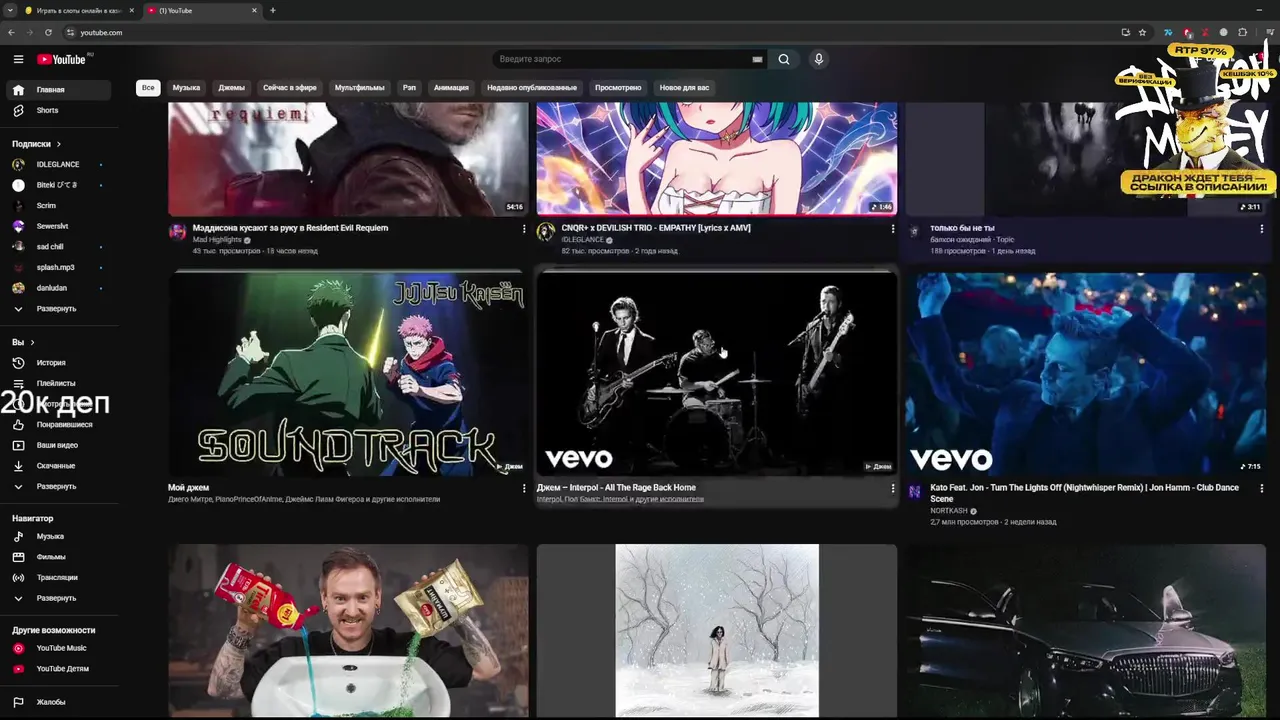Expand the subscriptions list with Развернуть
Screen dimensions: 1280x720
[x=60, y=309]
